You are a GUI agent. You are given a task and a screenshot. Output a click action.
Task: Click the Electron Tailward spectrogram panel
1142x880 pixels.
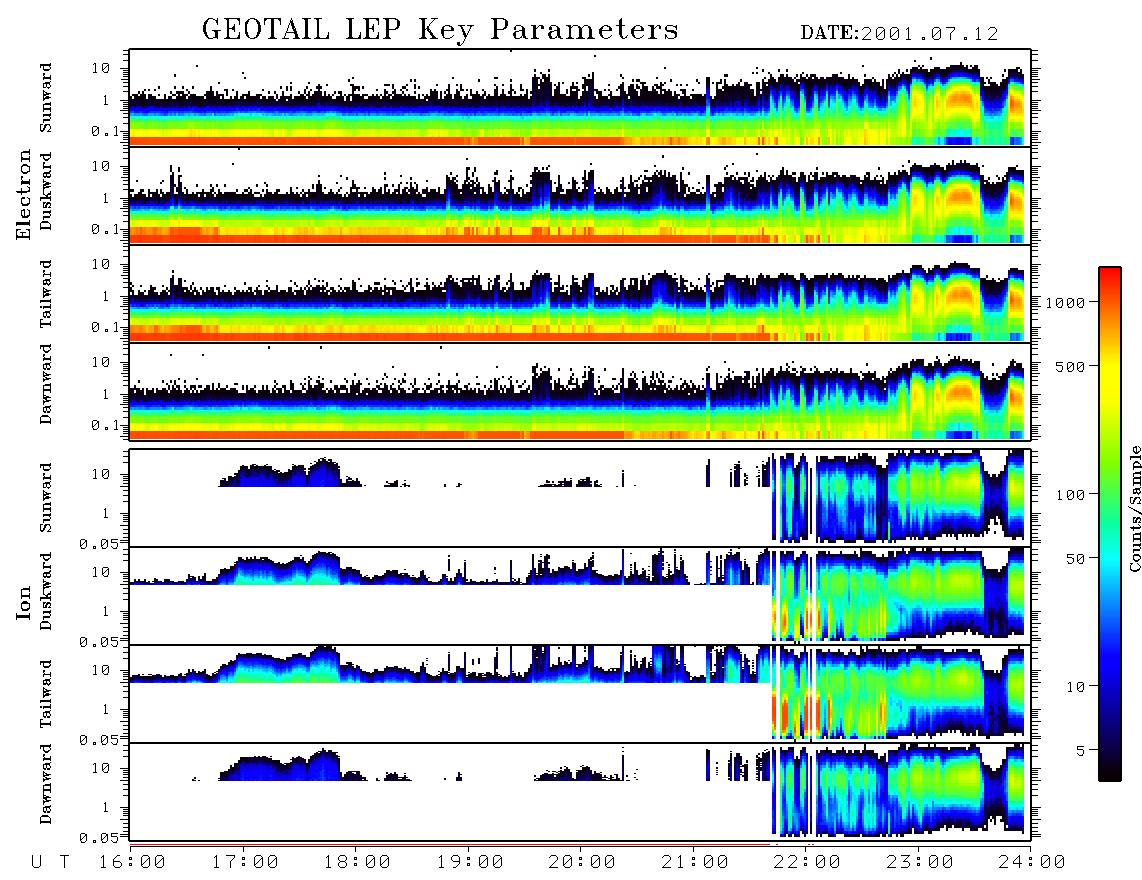pyautogui.click(x=580, y=294)
